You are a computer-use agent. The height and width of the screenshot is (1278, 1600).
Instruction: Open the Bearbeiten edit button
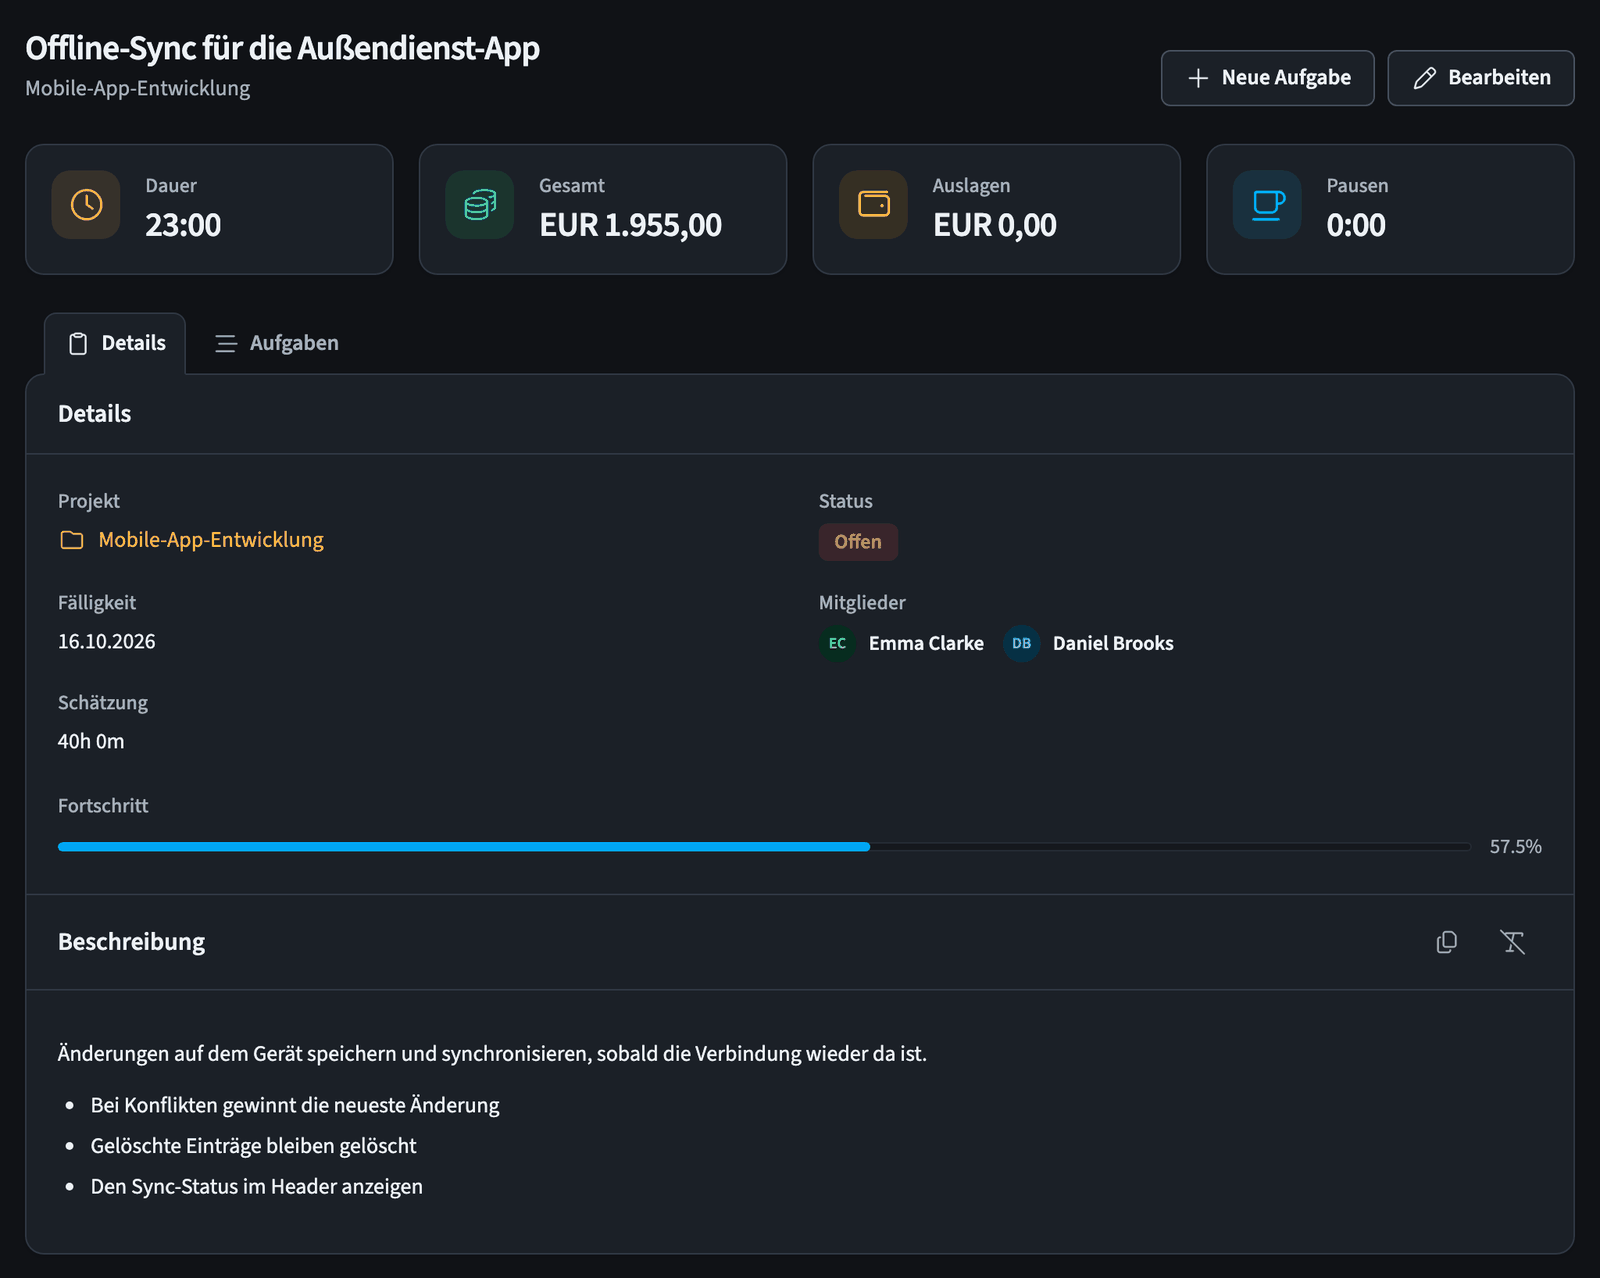click(x=1481, y=78)
